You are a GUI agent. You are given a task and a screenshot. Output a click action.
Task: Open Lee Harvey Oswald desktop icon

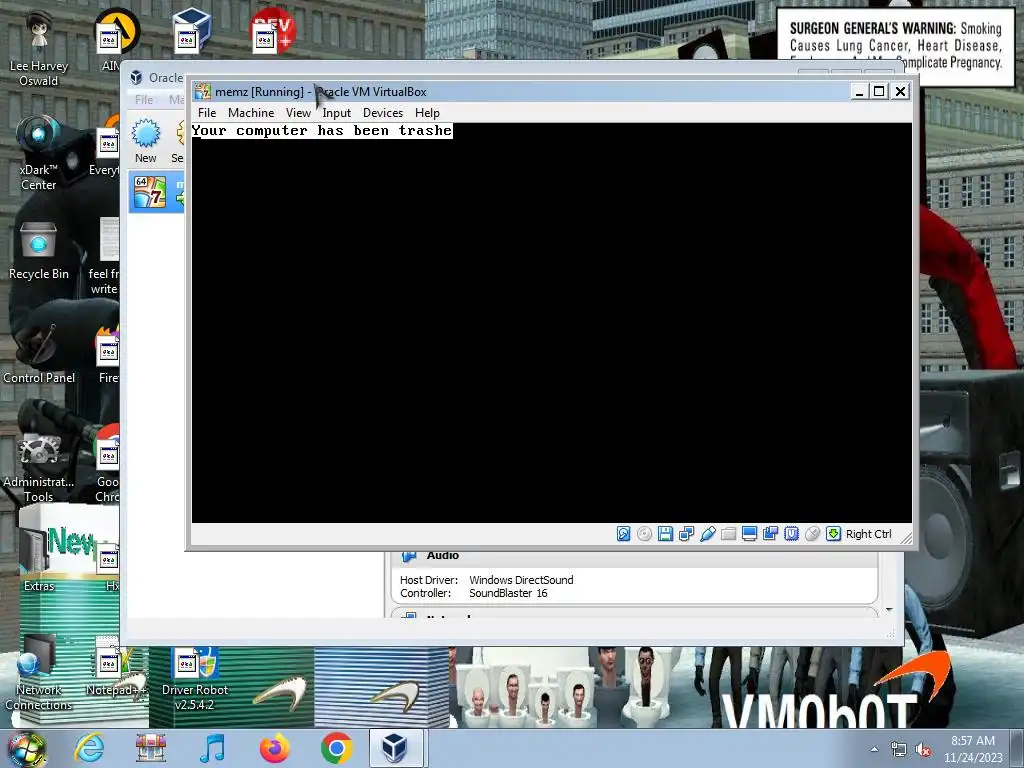pyautogui.click(x=39, y=47)
